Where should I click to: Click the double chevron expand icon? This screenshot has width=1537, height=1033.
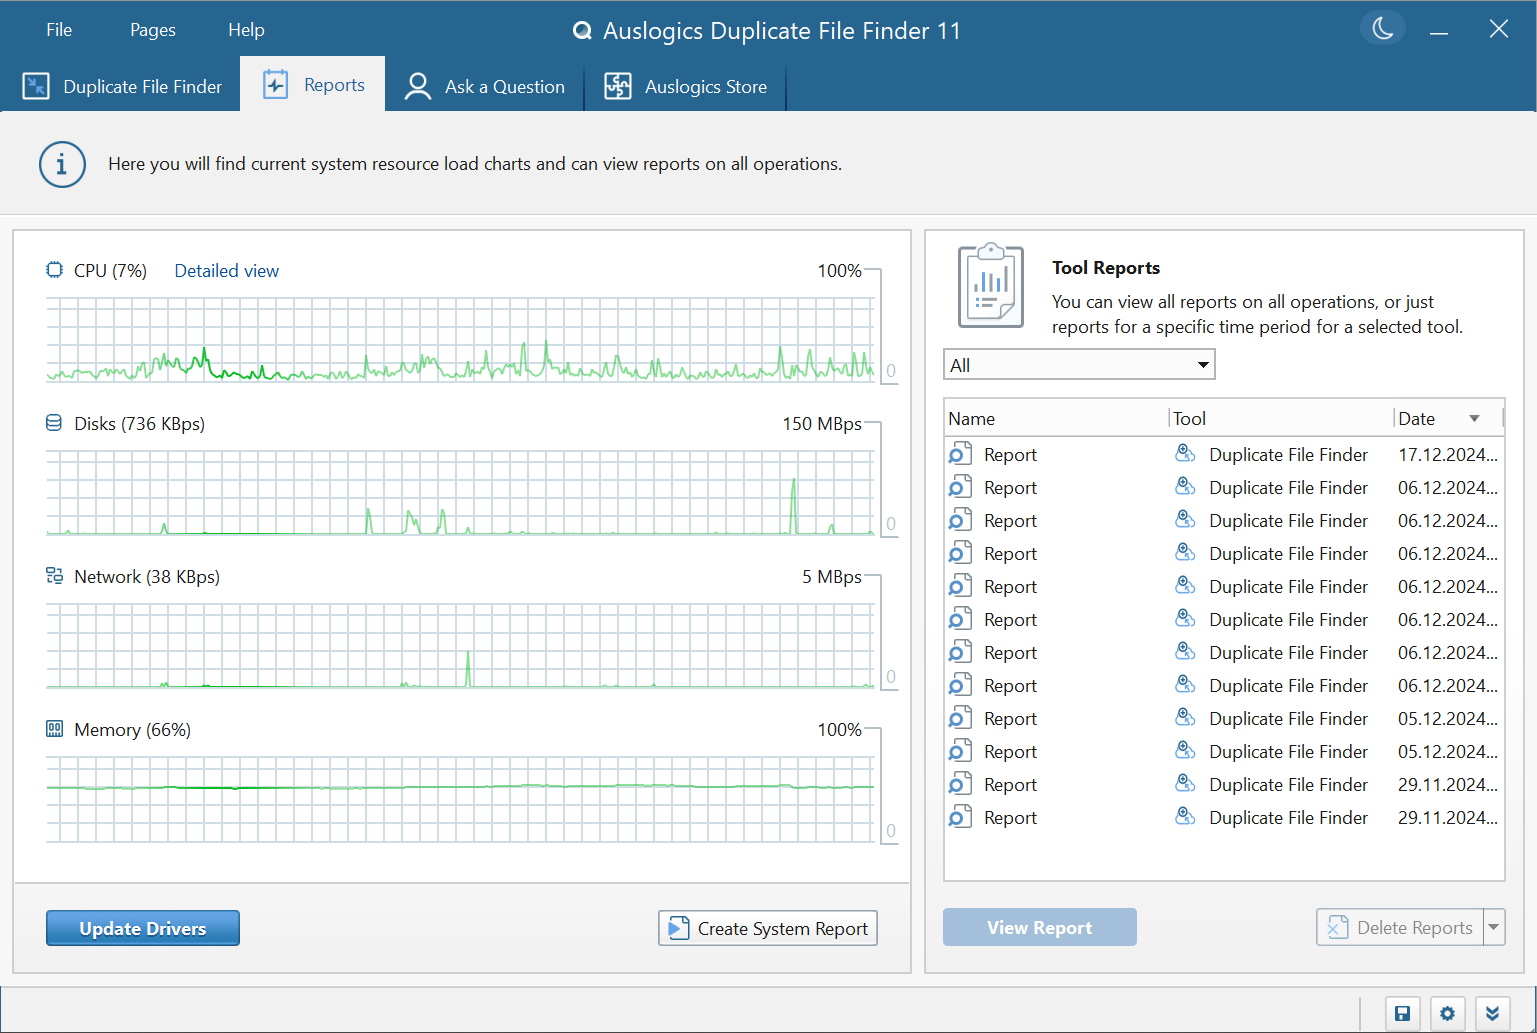1492,1013
